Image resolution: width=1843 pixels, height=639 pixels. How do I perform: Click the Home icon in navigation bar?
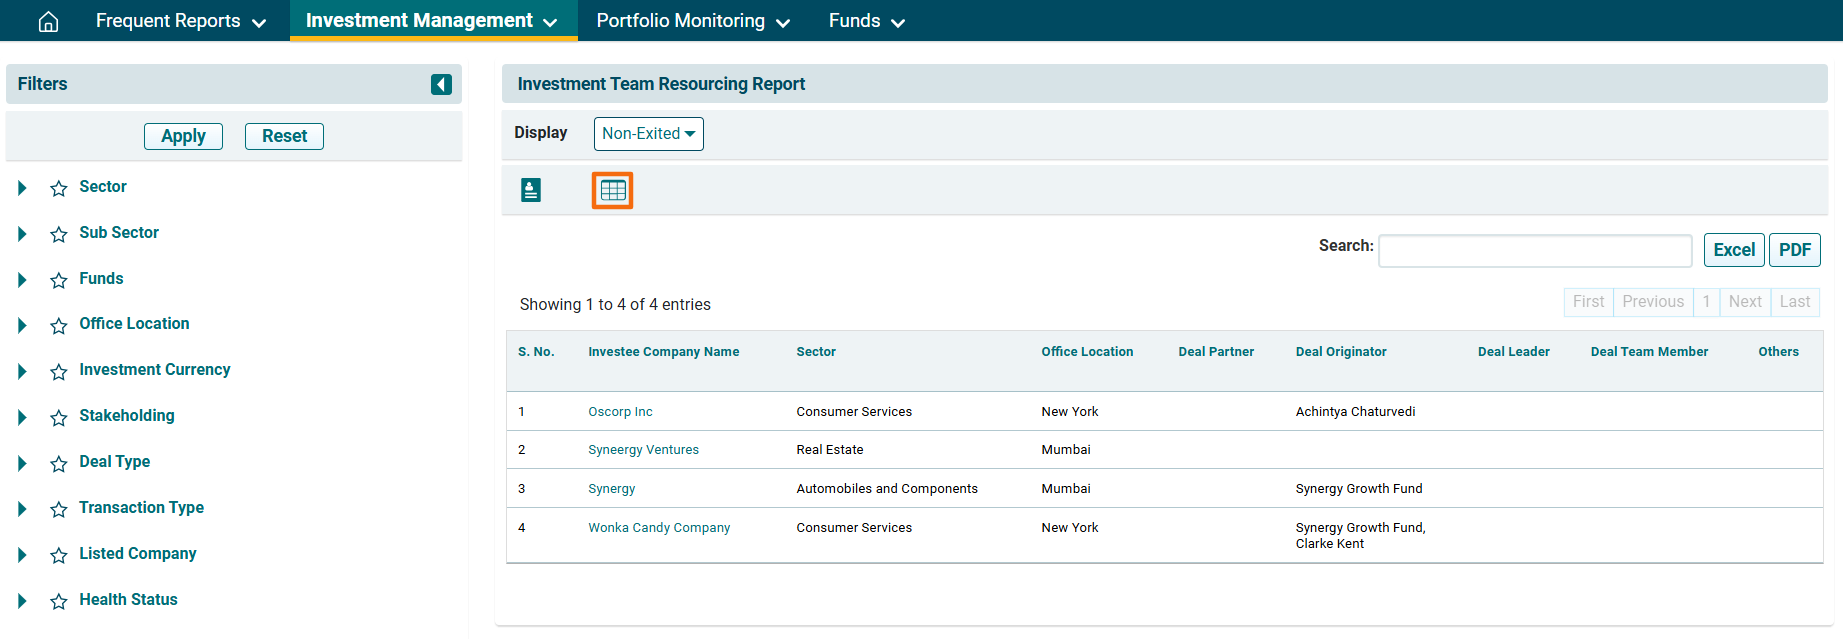[48, 21]
